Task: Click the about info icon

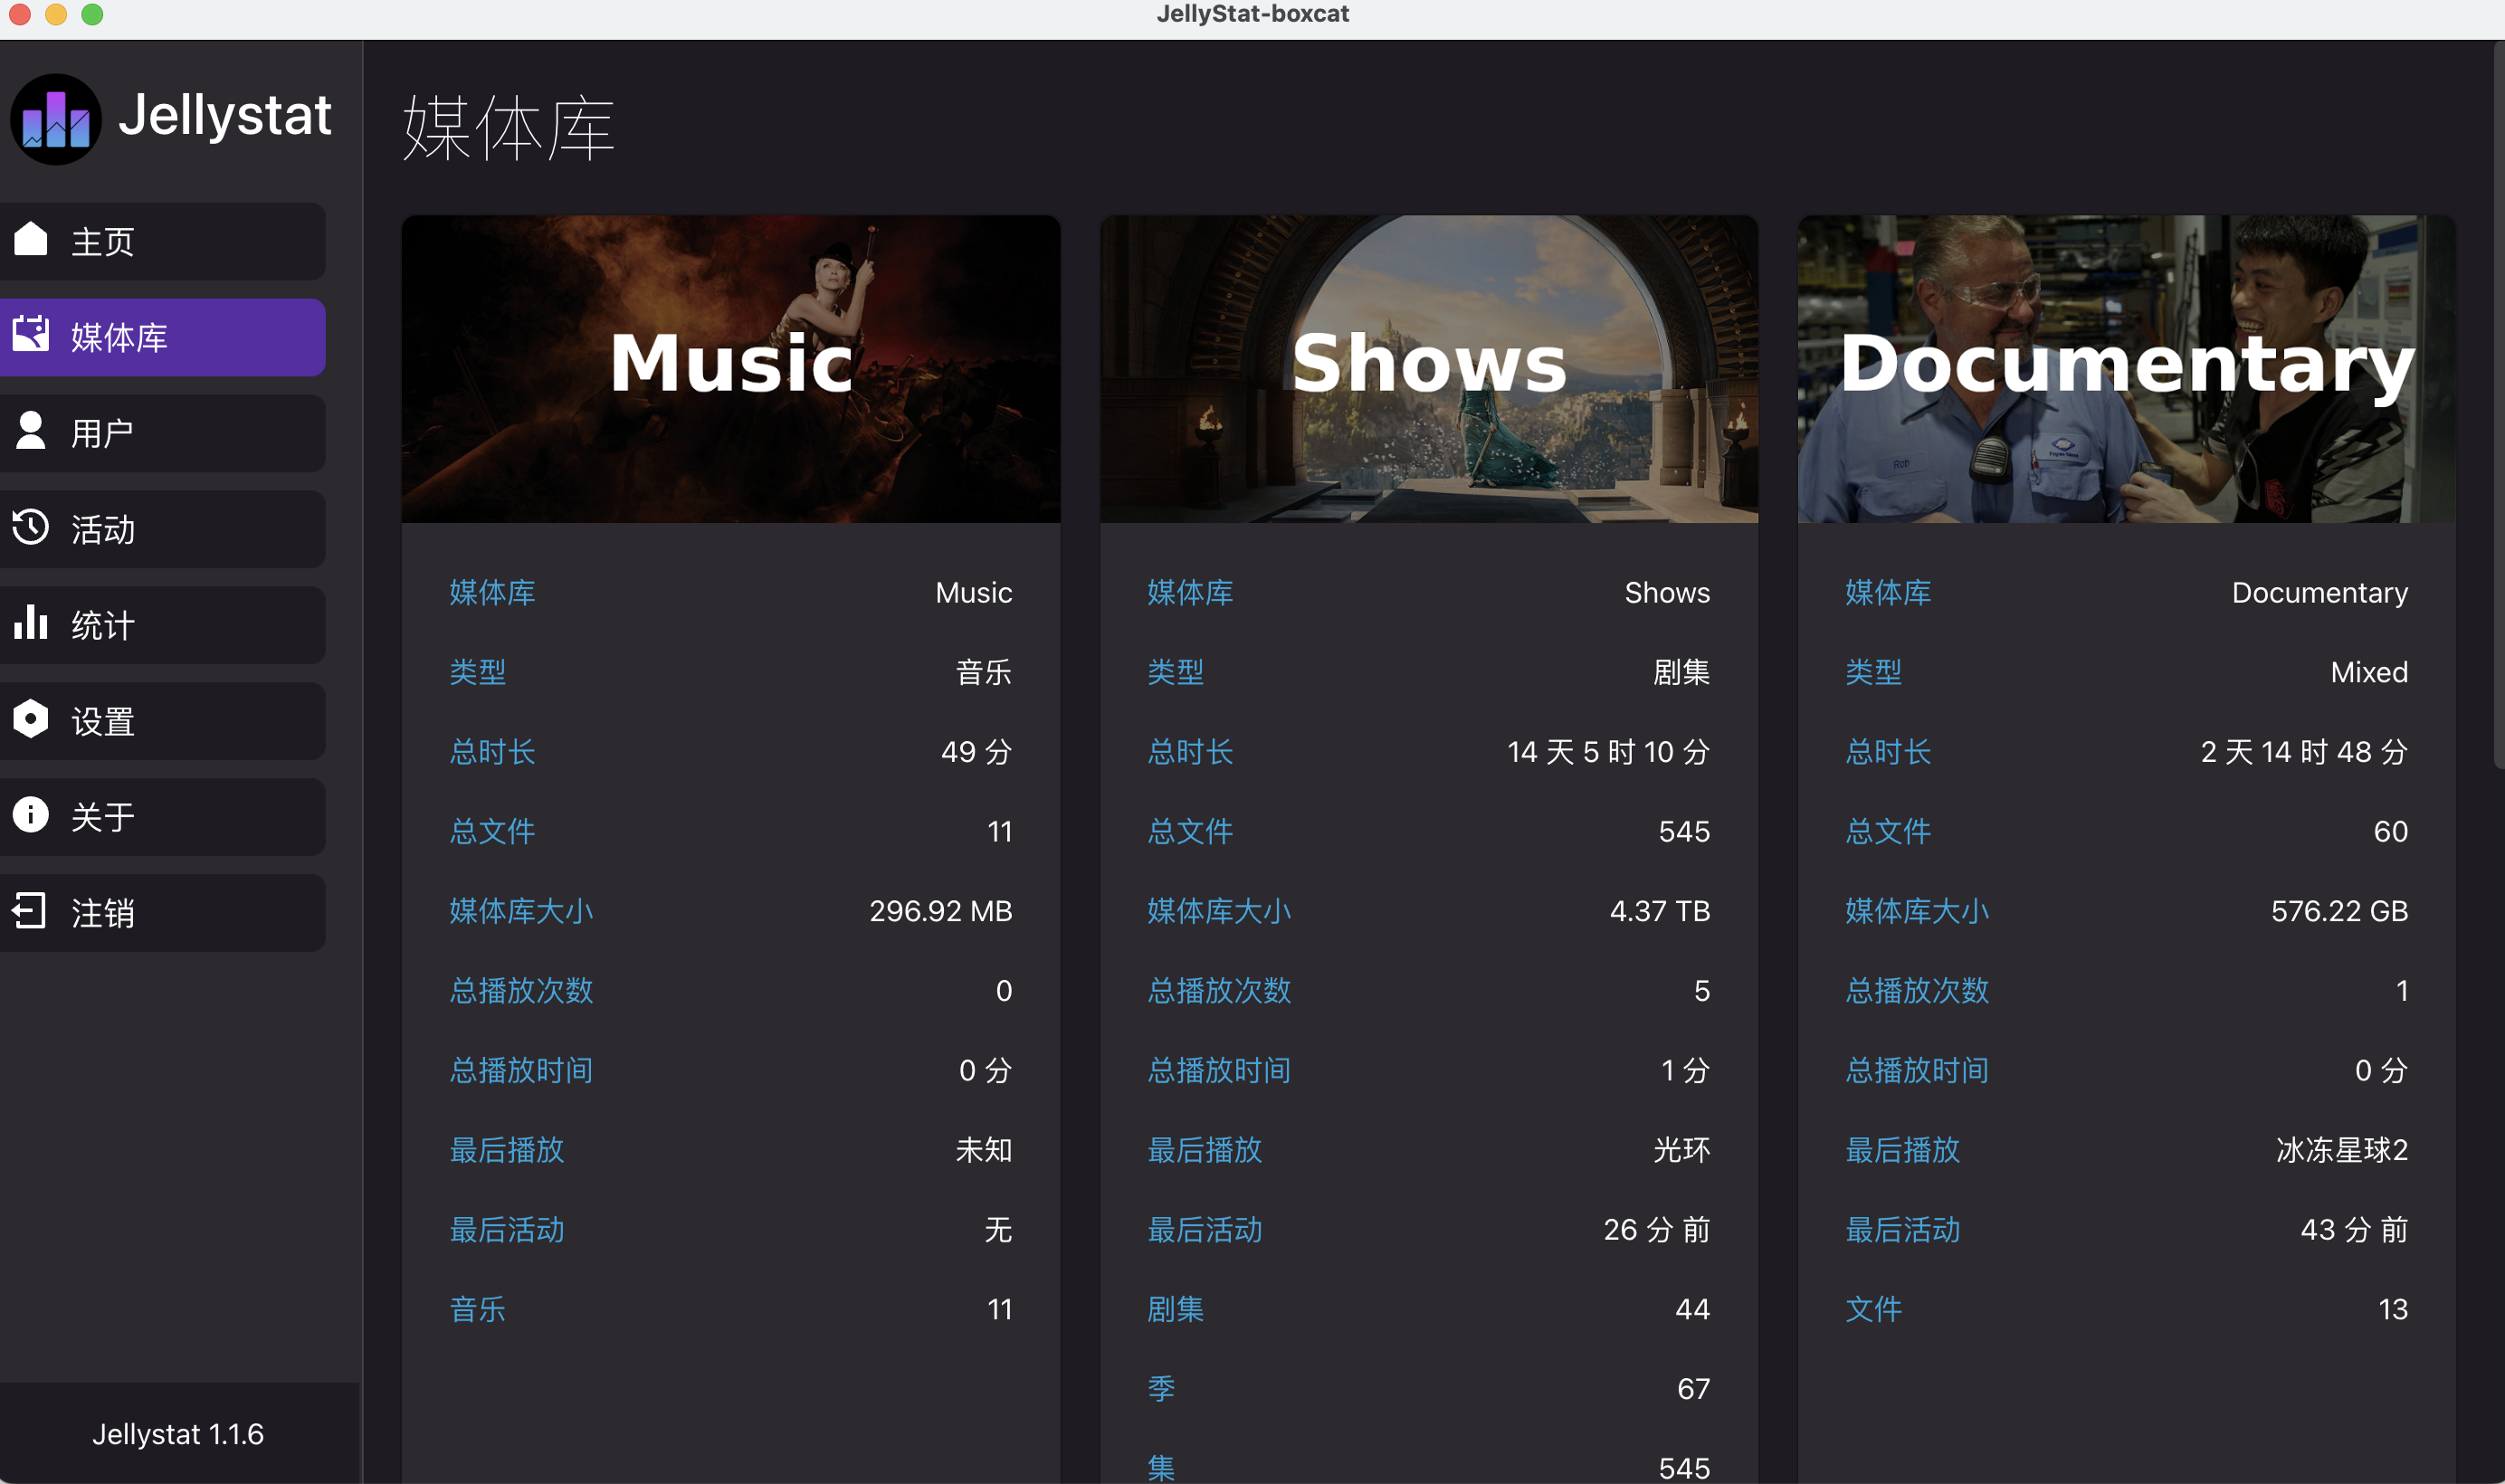Action: click(31, 814)
